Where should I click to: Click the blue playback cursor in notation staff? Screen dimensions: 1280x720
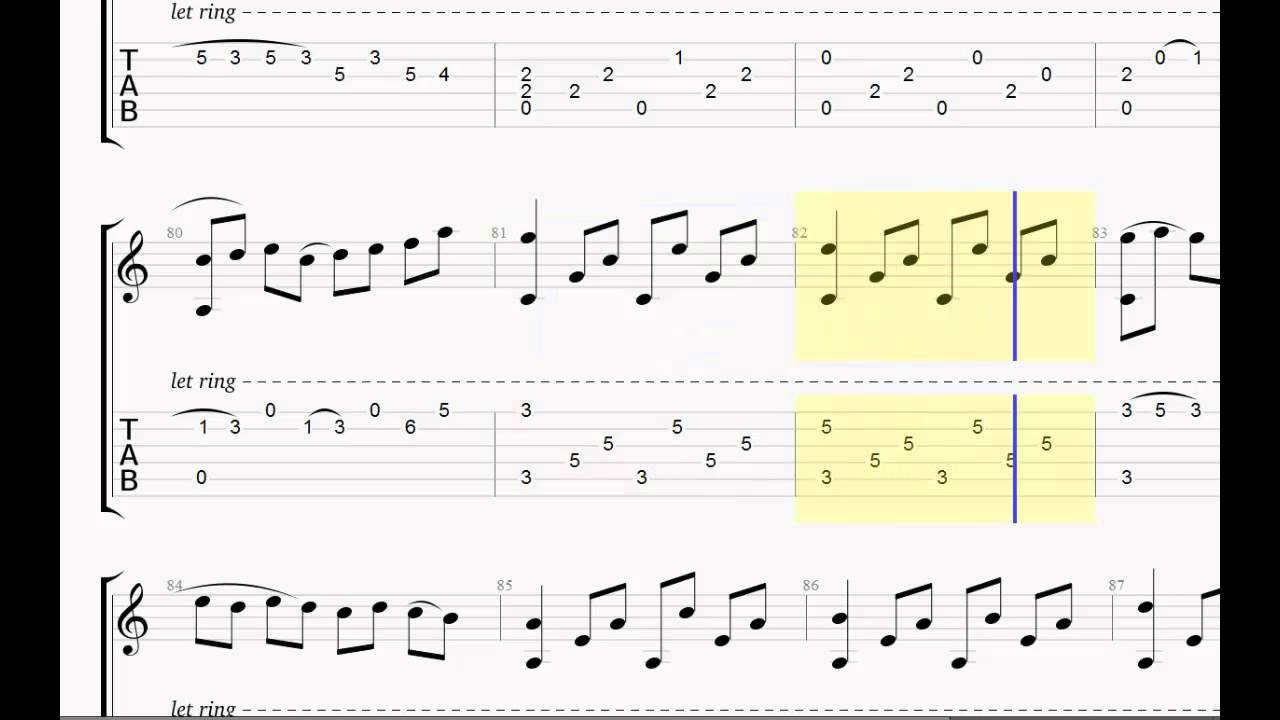[1015, 276]
